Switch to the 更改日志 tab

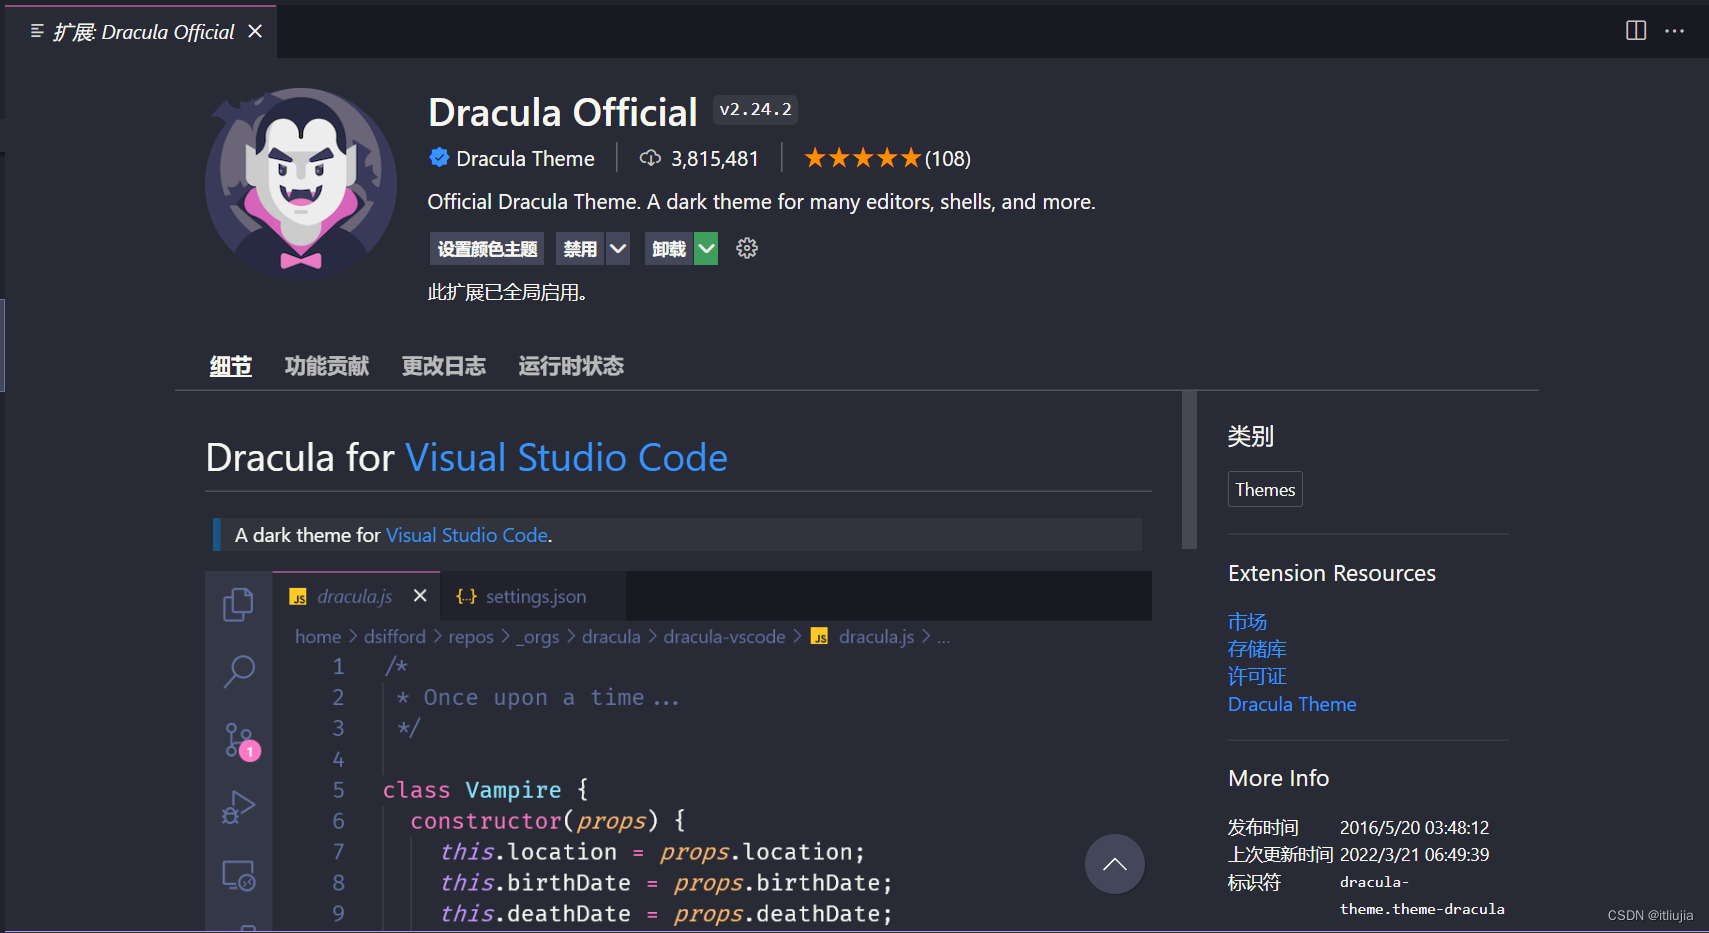444,366
